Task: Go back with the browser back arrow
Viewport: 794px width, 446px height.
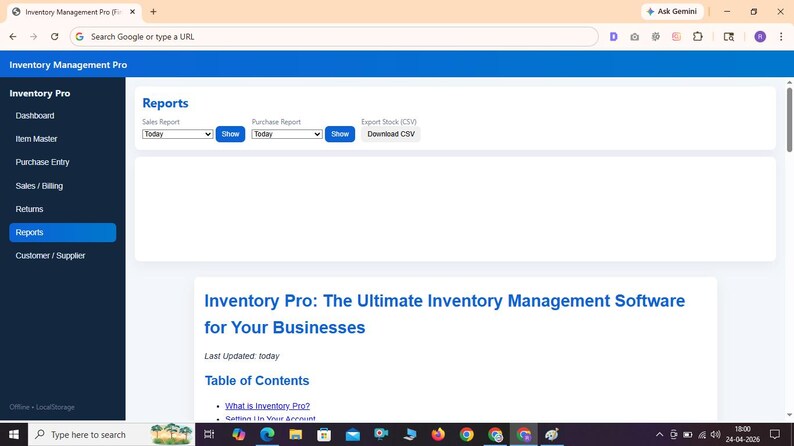Action: click(x=13, y=36)
